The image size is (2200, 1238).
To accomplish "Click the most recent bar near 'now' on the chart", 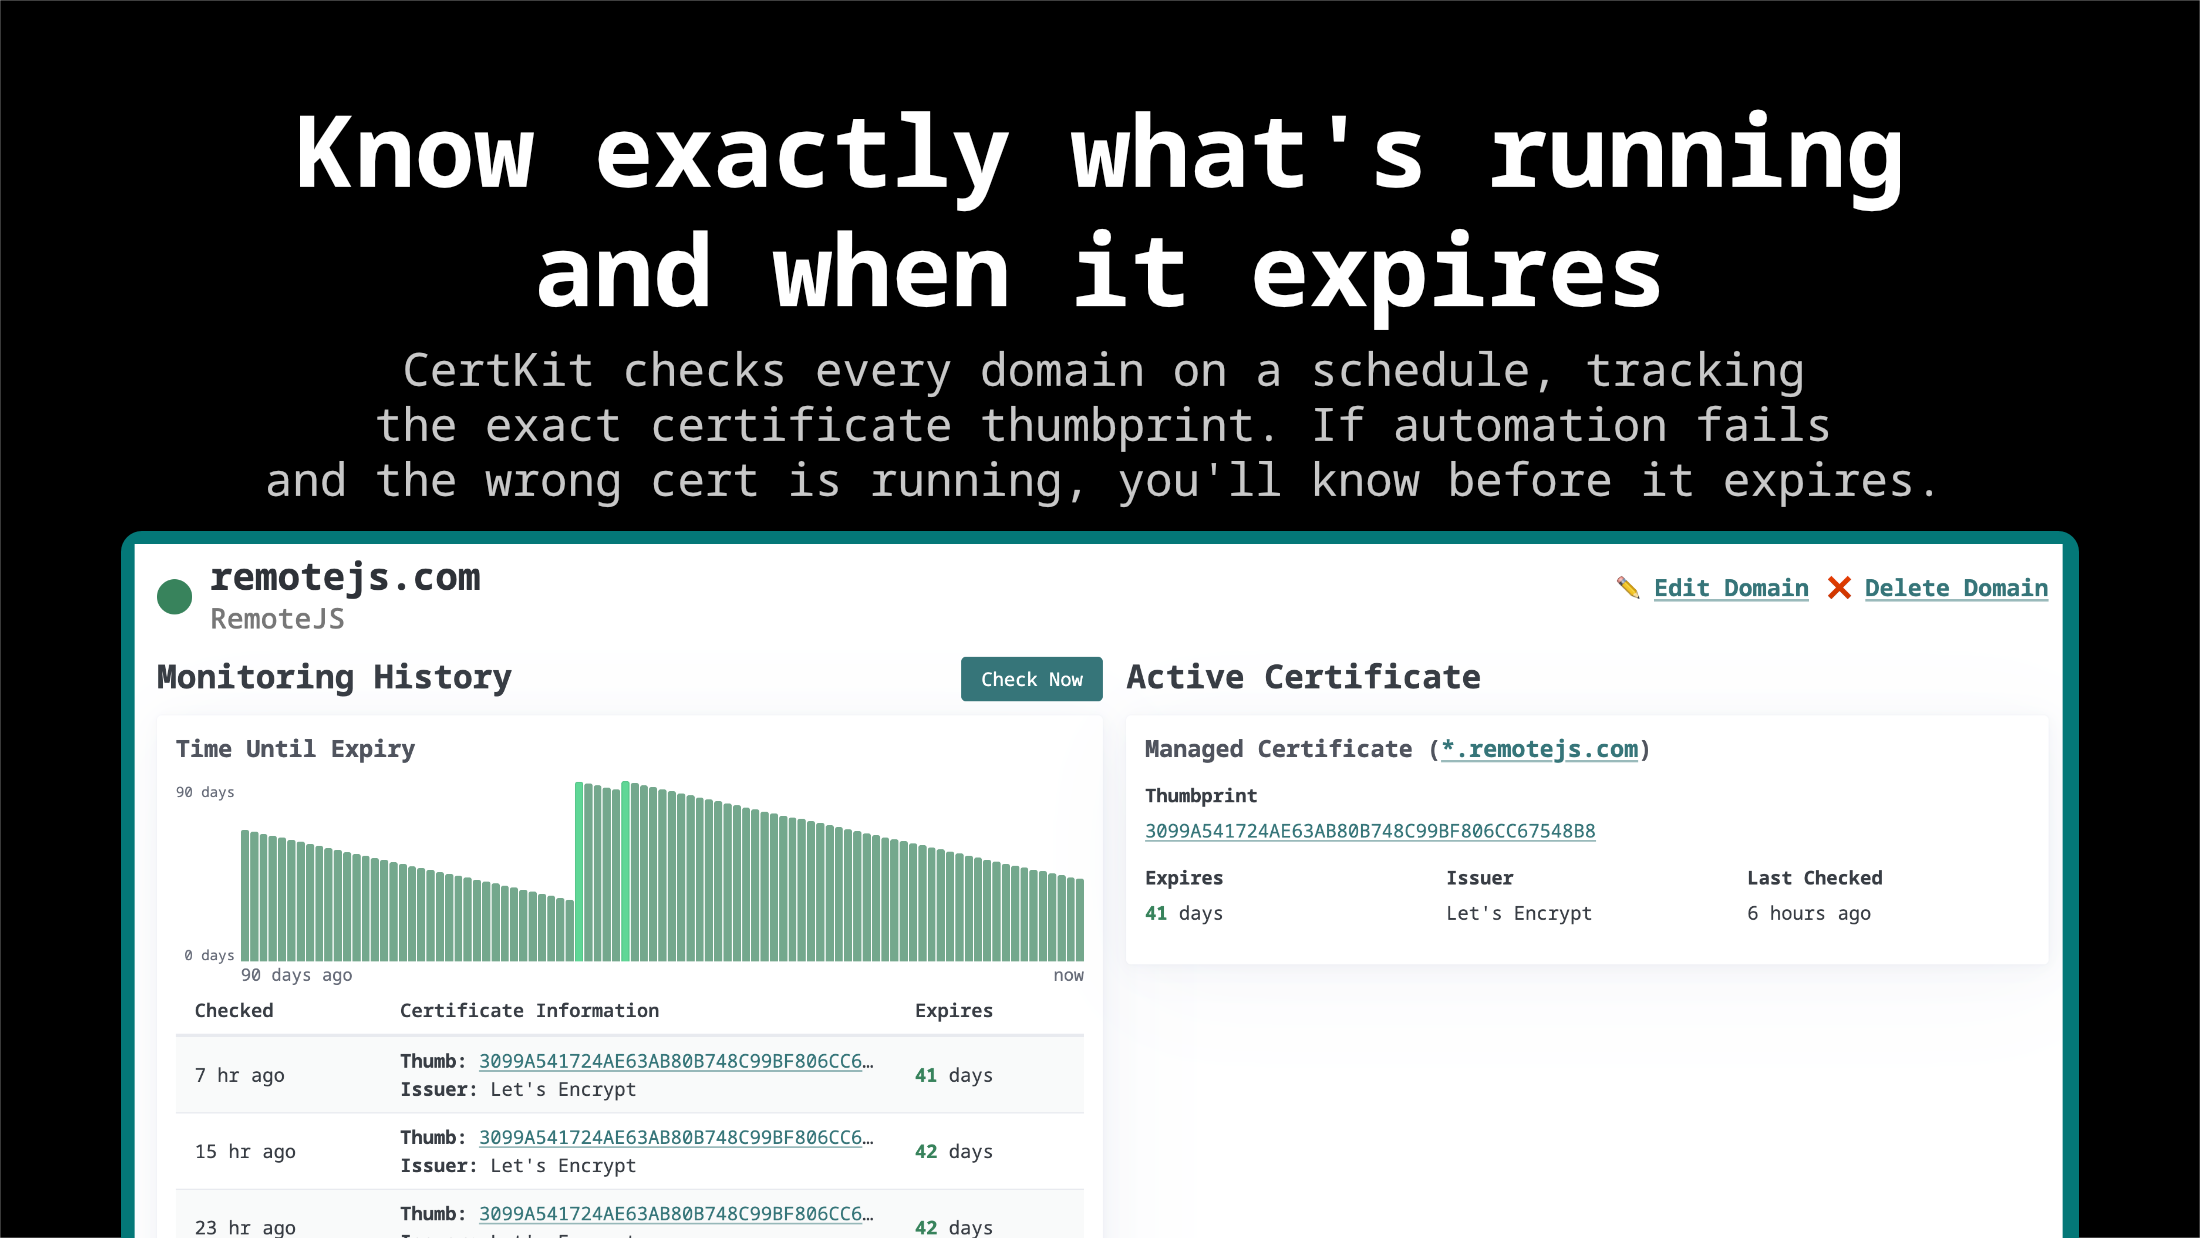I will coord(1078,920).
